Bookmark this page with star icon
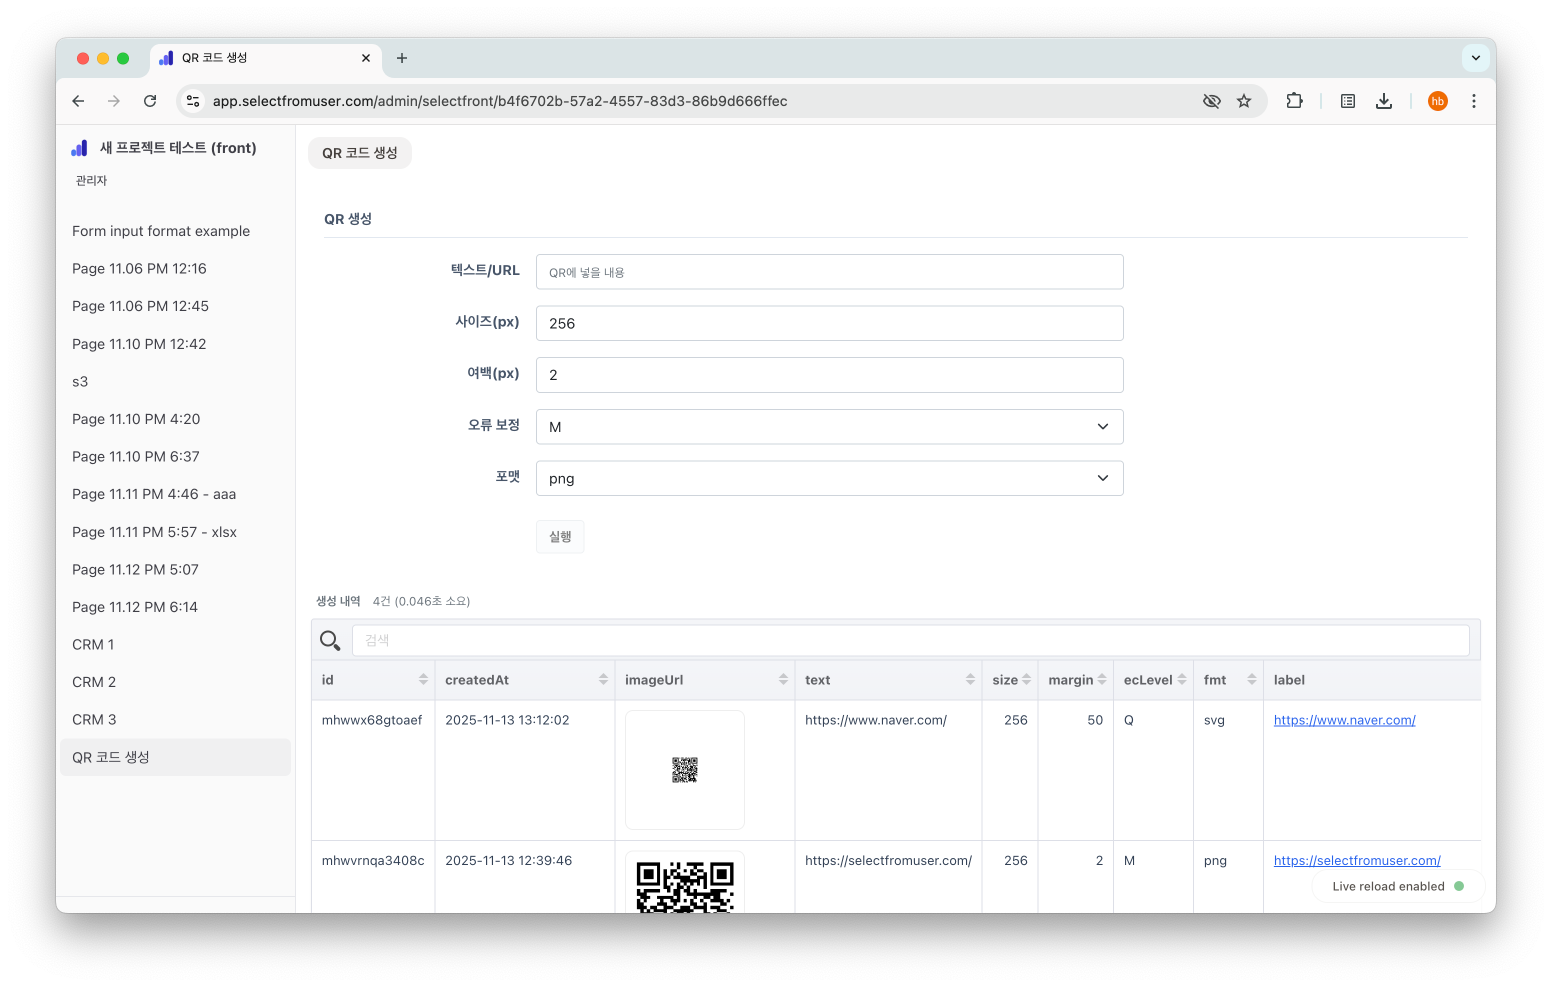The width and height of the screenshot is (1552, 987). tap(1244, 101)
